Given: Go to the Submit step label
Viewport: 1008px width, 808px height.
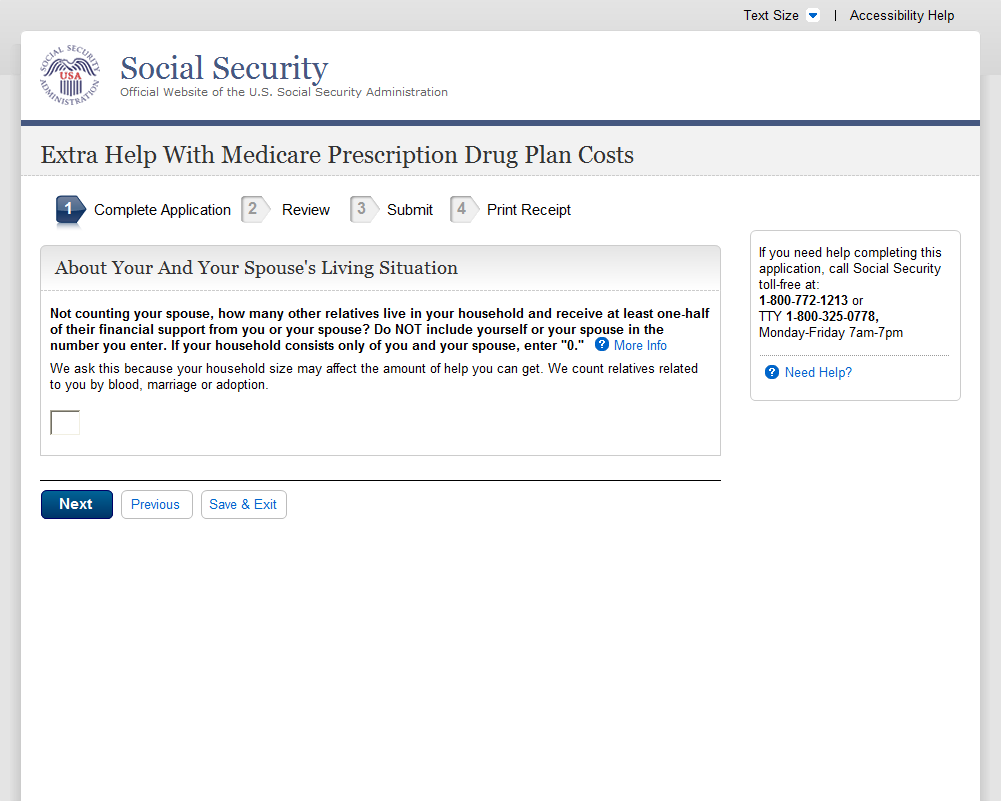Looking at the screenshot, I should click(410, 210).
